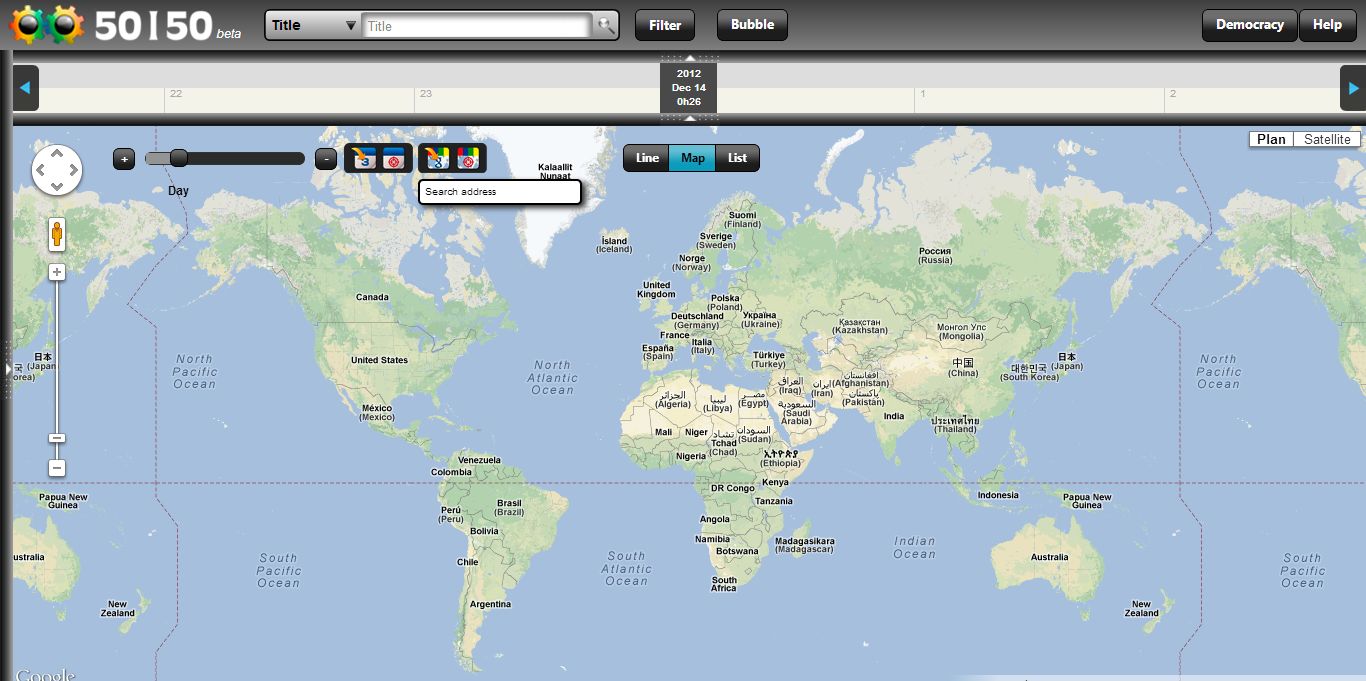Click the calendar icon with arrow and 3
This screenshot has height=681, width=1366.
(x=364, y=158)
